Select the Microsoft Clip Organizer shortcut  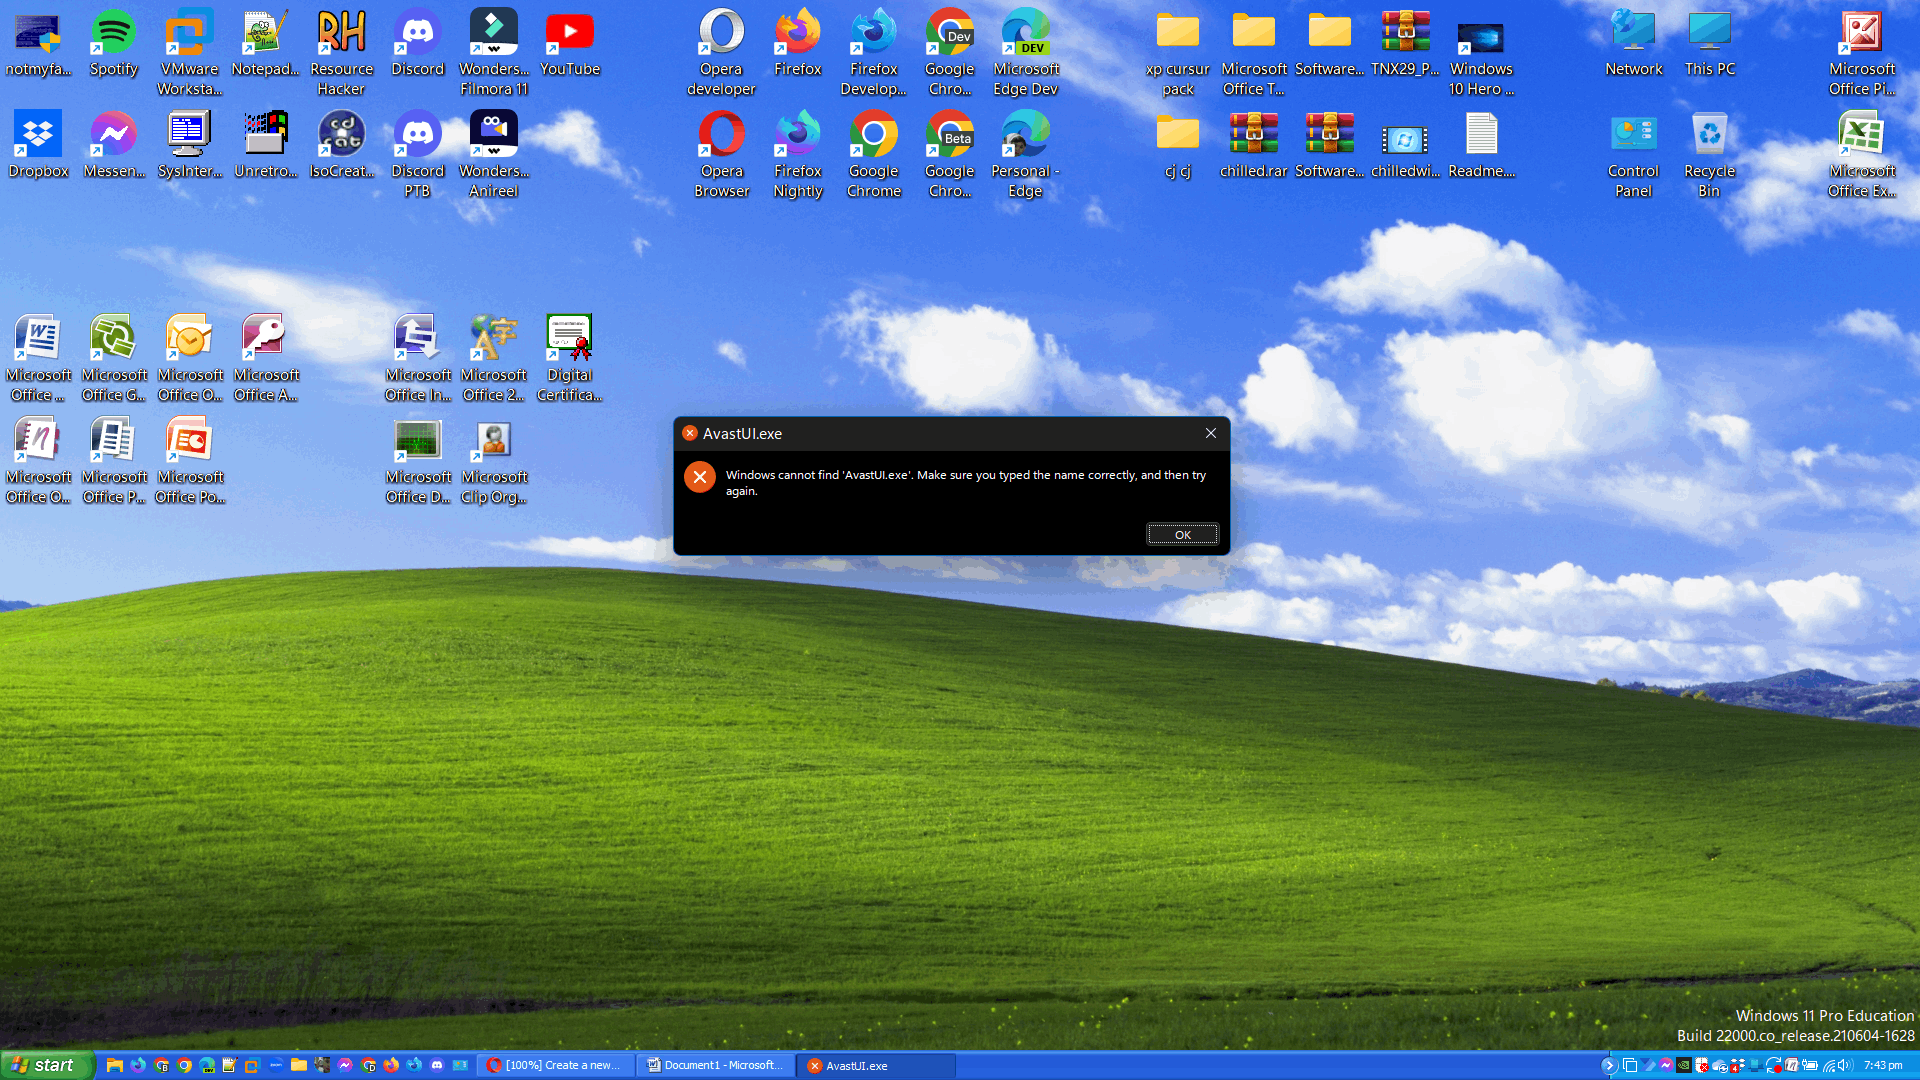(494, 460)
